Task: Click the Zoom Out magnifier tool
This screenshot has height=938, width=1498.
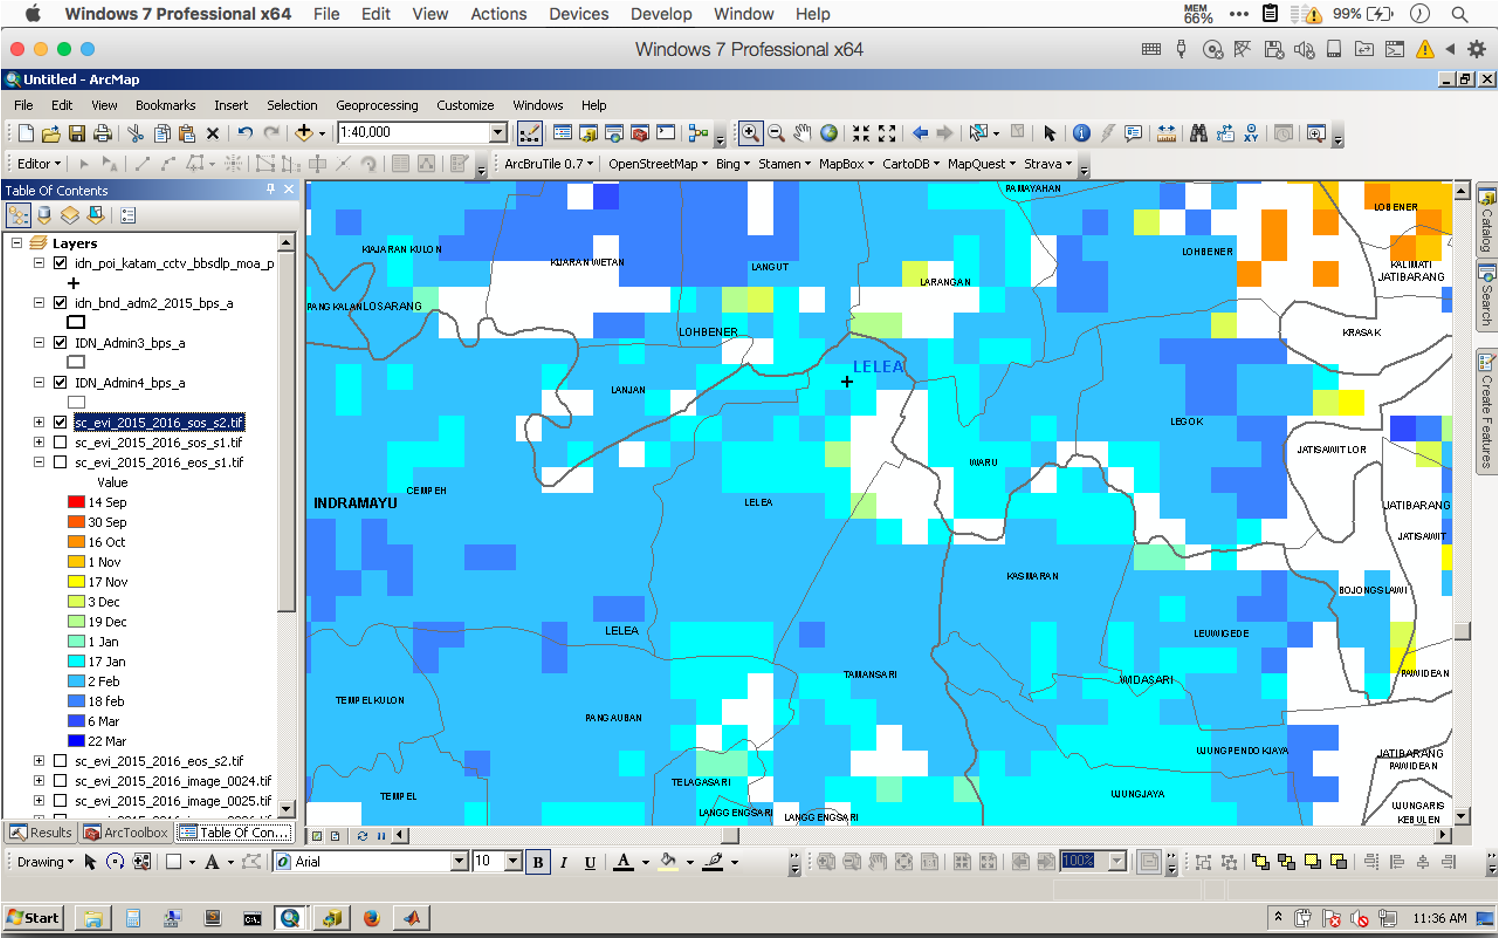Action: [x=776, y=133]
